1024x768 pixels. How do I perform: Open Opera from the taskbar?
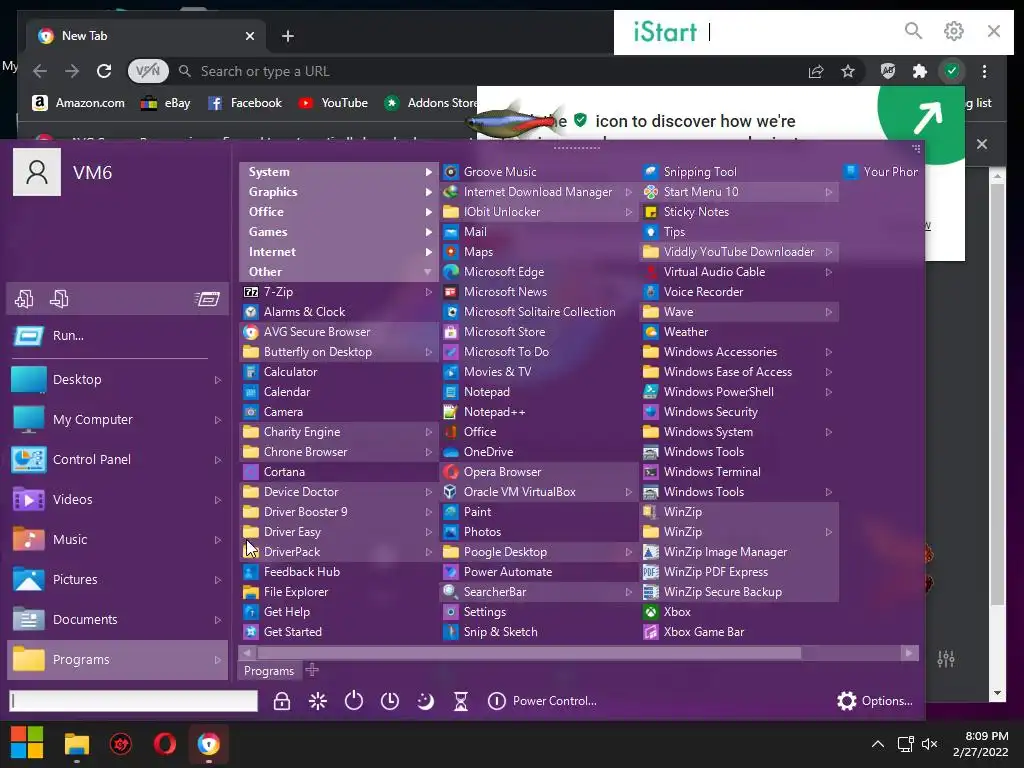coord(165,743)
